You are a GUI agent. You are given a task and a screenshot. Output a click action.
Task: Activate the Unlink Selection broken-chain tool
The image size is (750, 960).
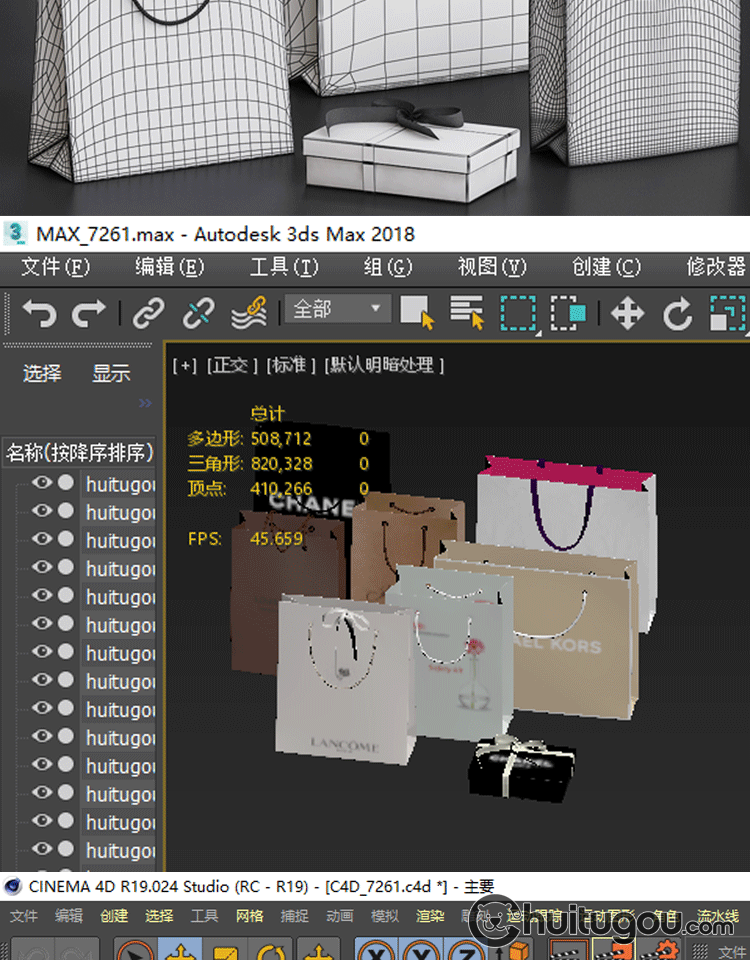(199, 313)
